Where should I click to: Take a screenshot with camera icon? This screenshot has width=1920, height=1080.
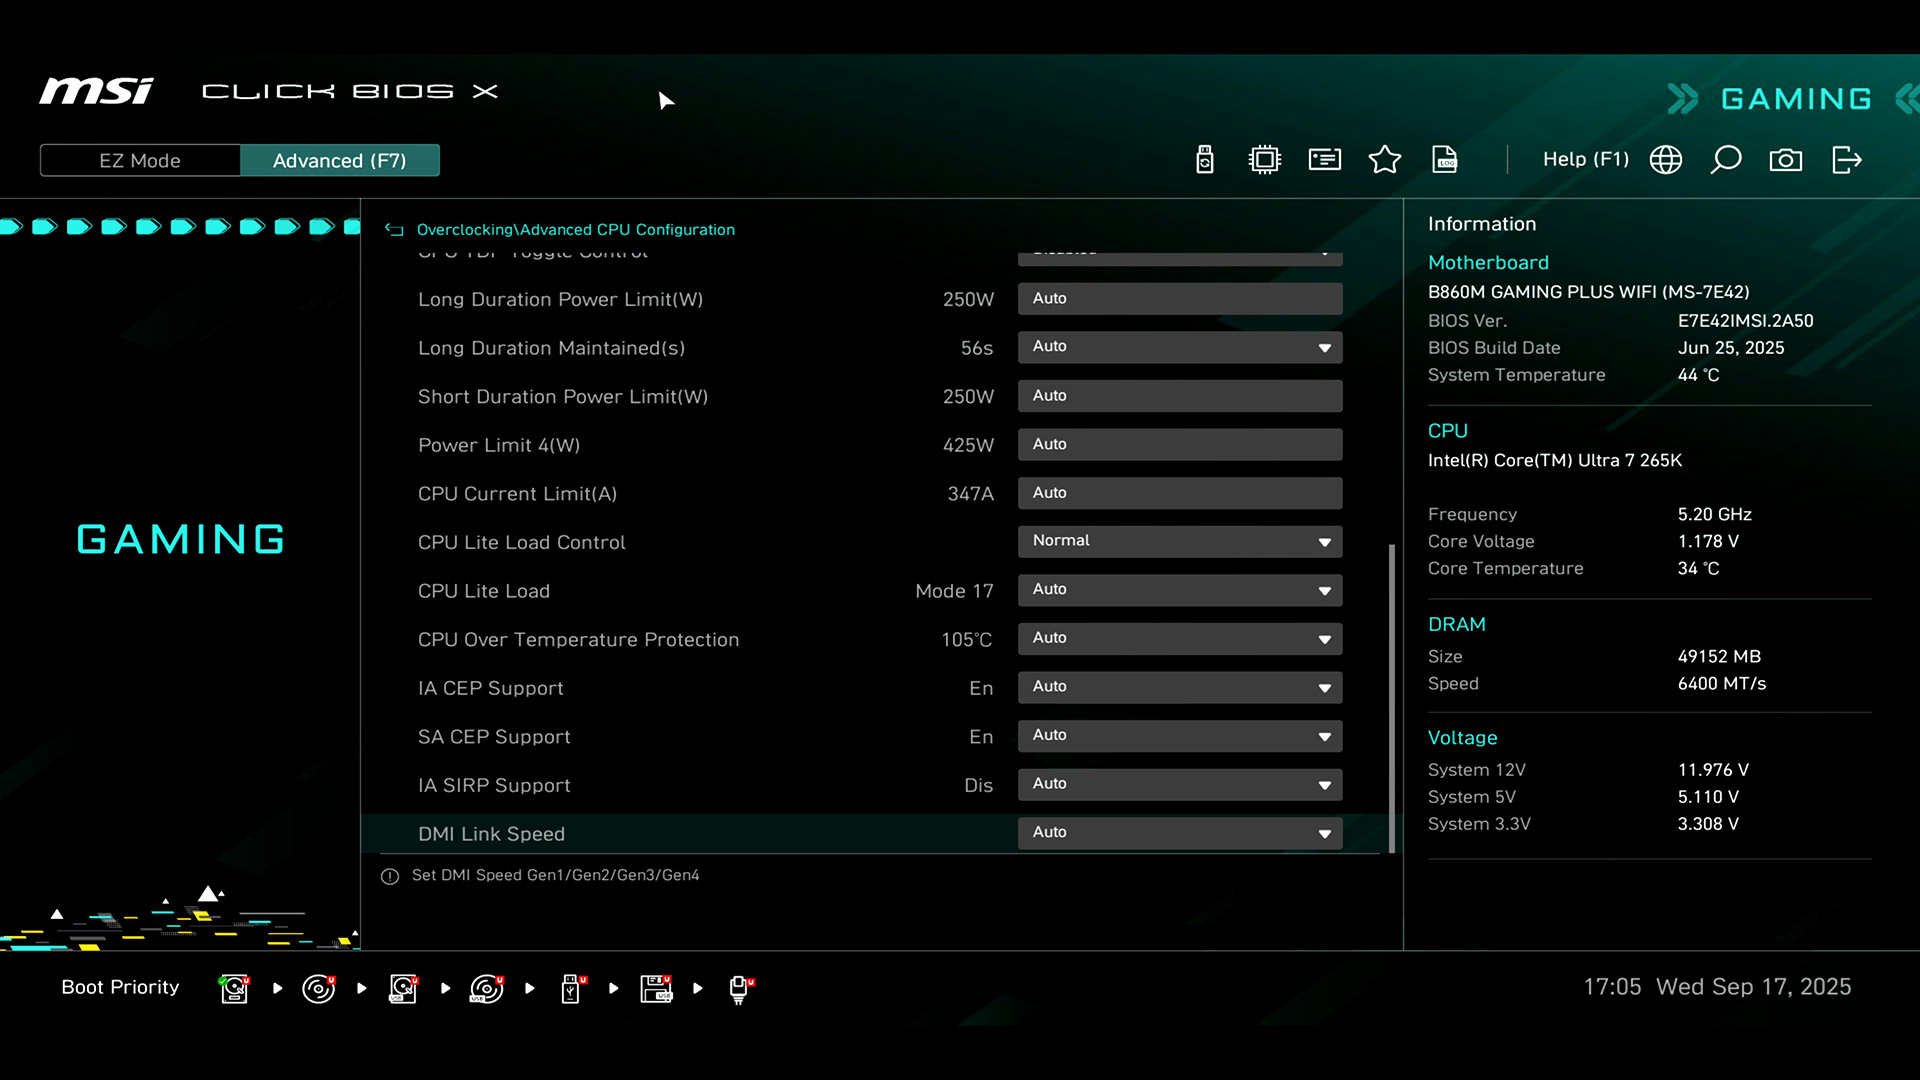[1785, 160]
